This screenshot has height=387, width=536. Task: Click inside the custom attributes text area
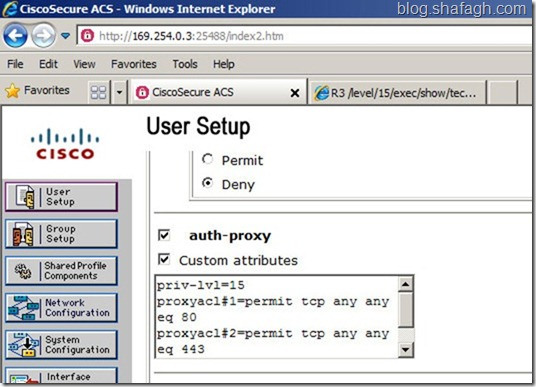pos(277,317)
